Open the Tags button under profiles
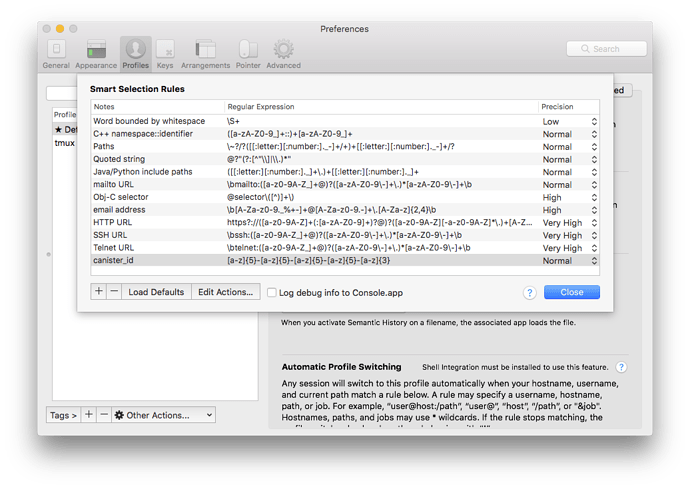Image resolution: width=690 pixels, height=488 pixels. pos(63,415)
